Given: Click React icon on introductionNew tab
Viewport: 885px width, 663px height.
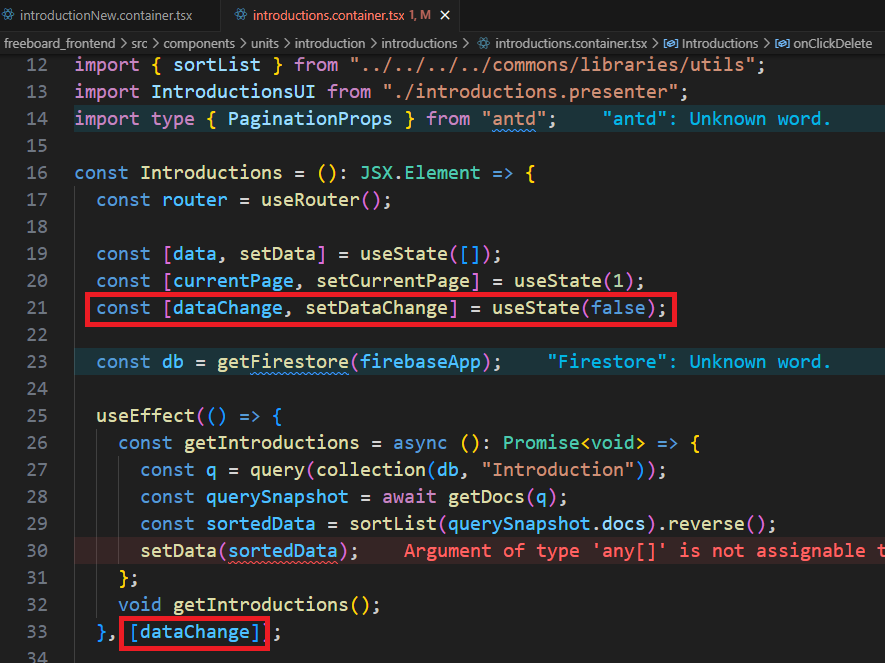Looking at the screenshot, I should point(8,15).
